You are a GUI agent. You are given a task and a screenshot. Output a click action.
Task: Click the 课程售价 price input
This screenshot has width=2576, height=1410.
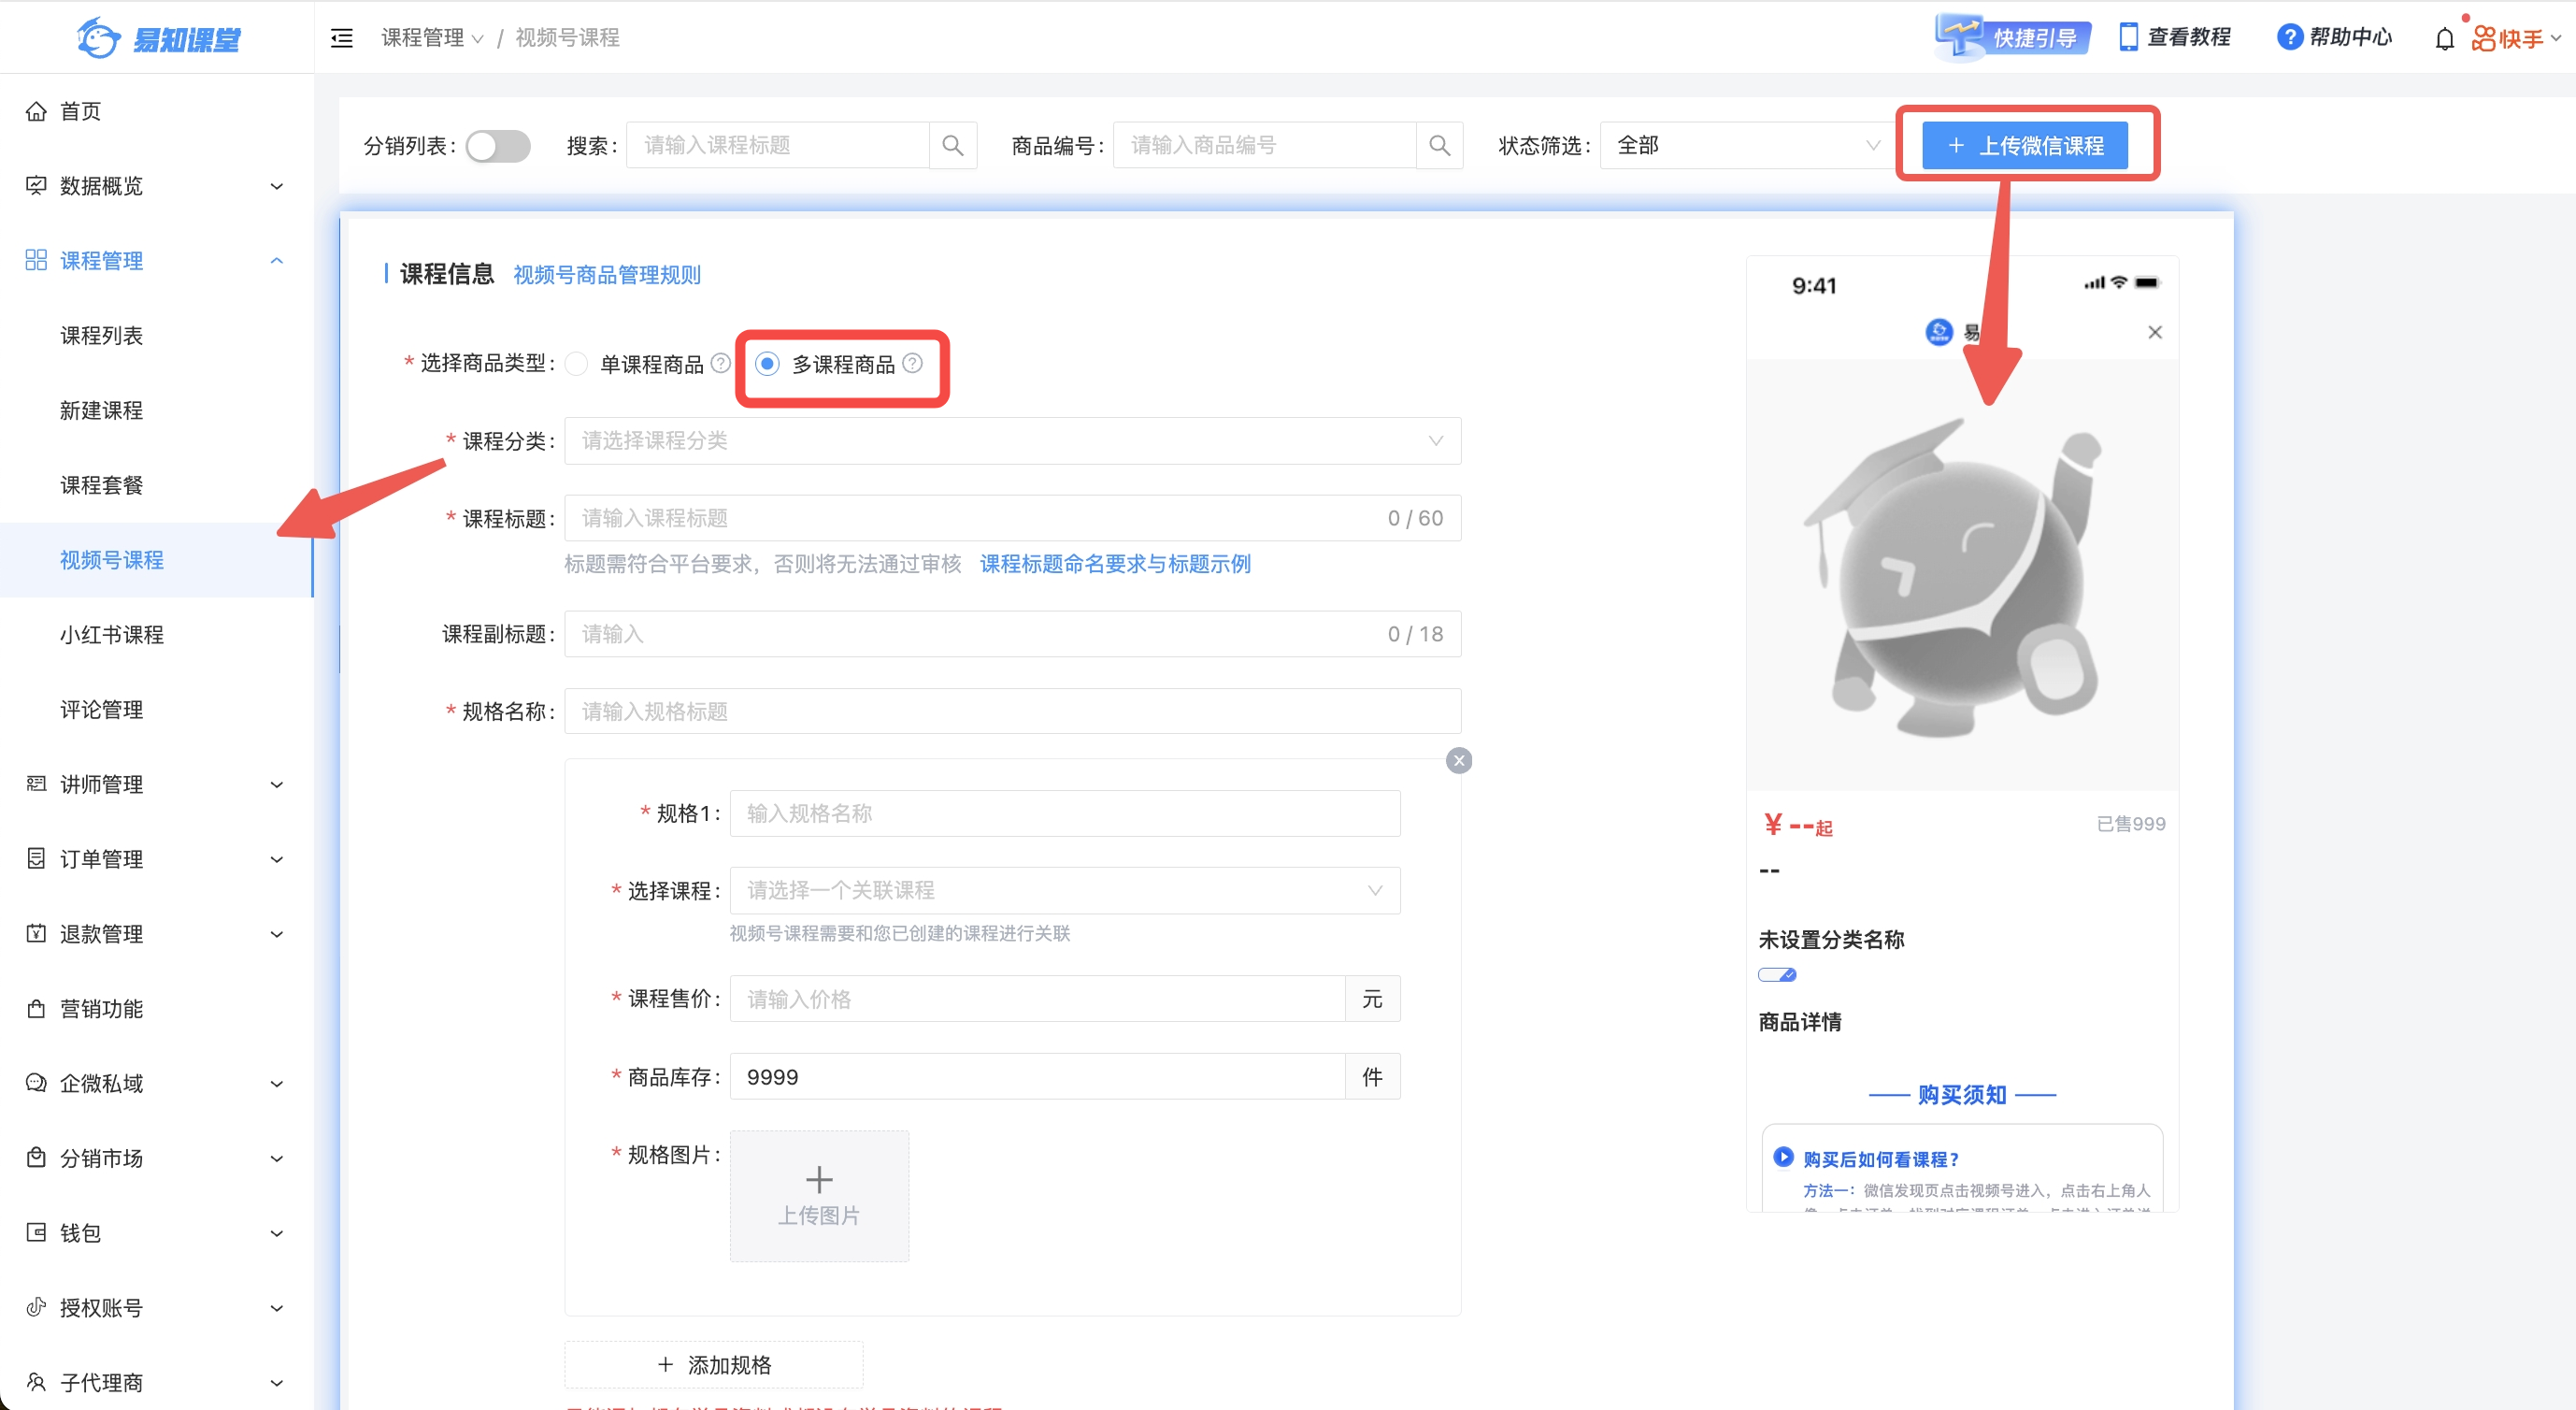(1037, 999)
